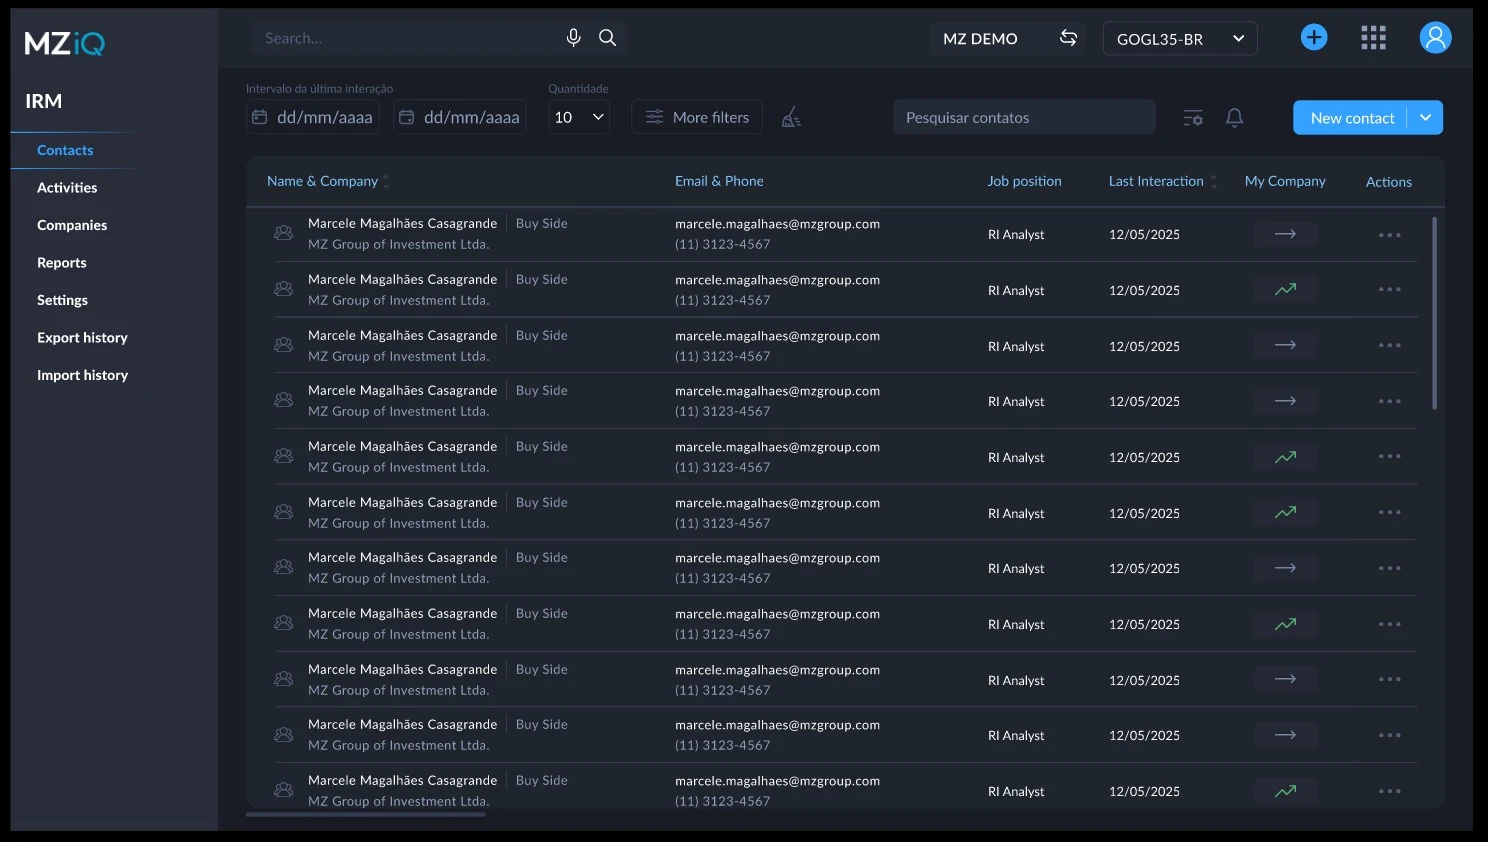Click the My Company column header
Image resolution: width=1488 pixels, height=842 pixels.
(x=1285, y=181)
